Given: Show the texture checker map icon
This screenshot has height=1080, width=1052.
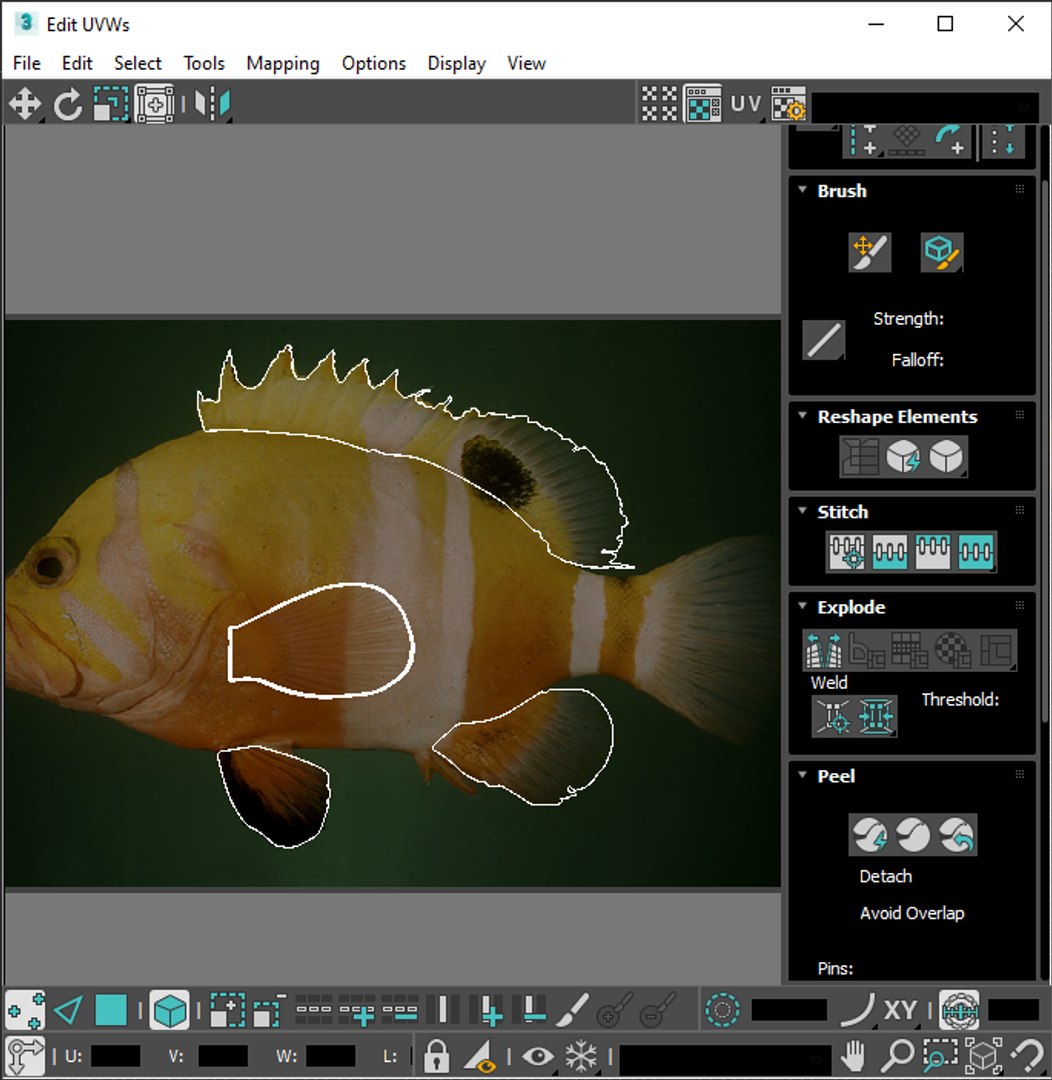Looking at the screenshot, I should pos(703,104).
